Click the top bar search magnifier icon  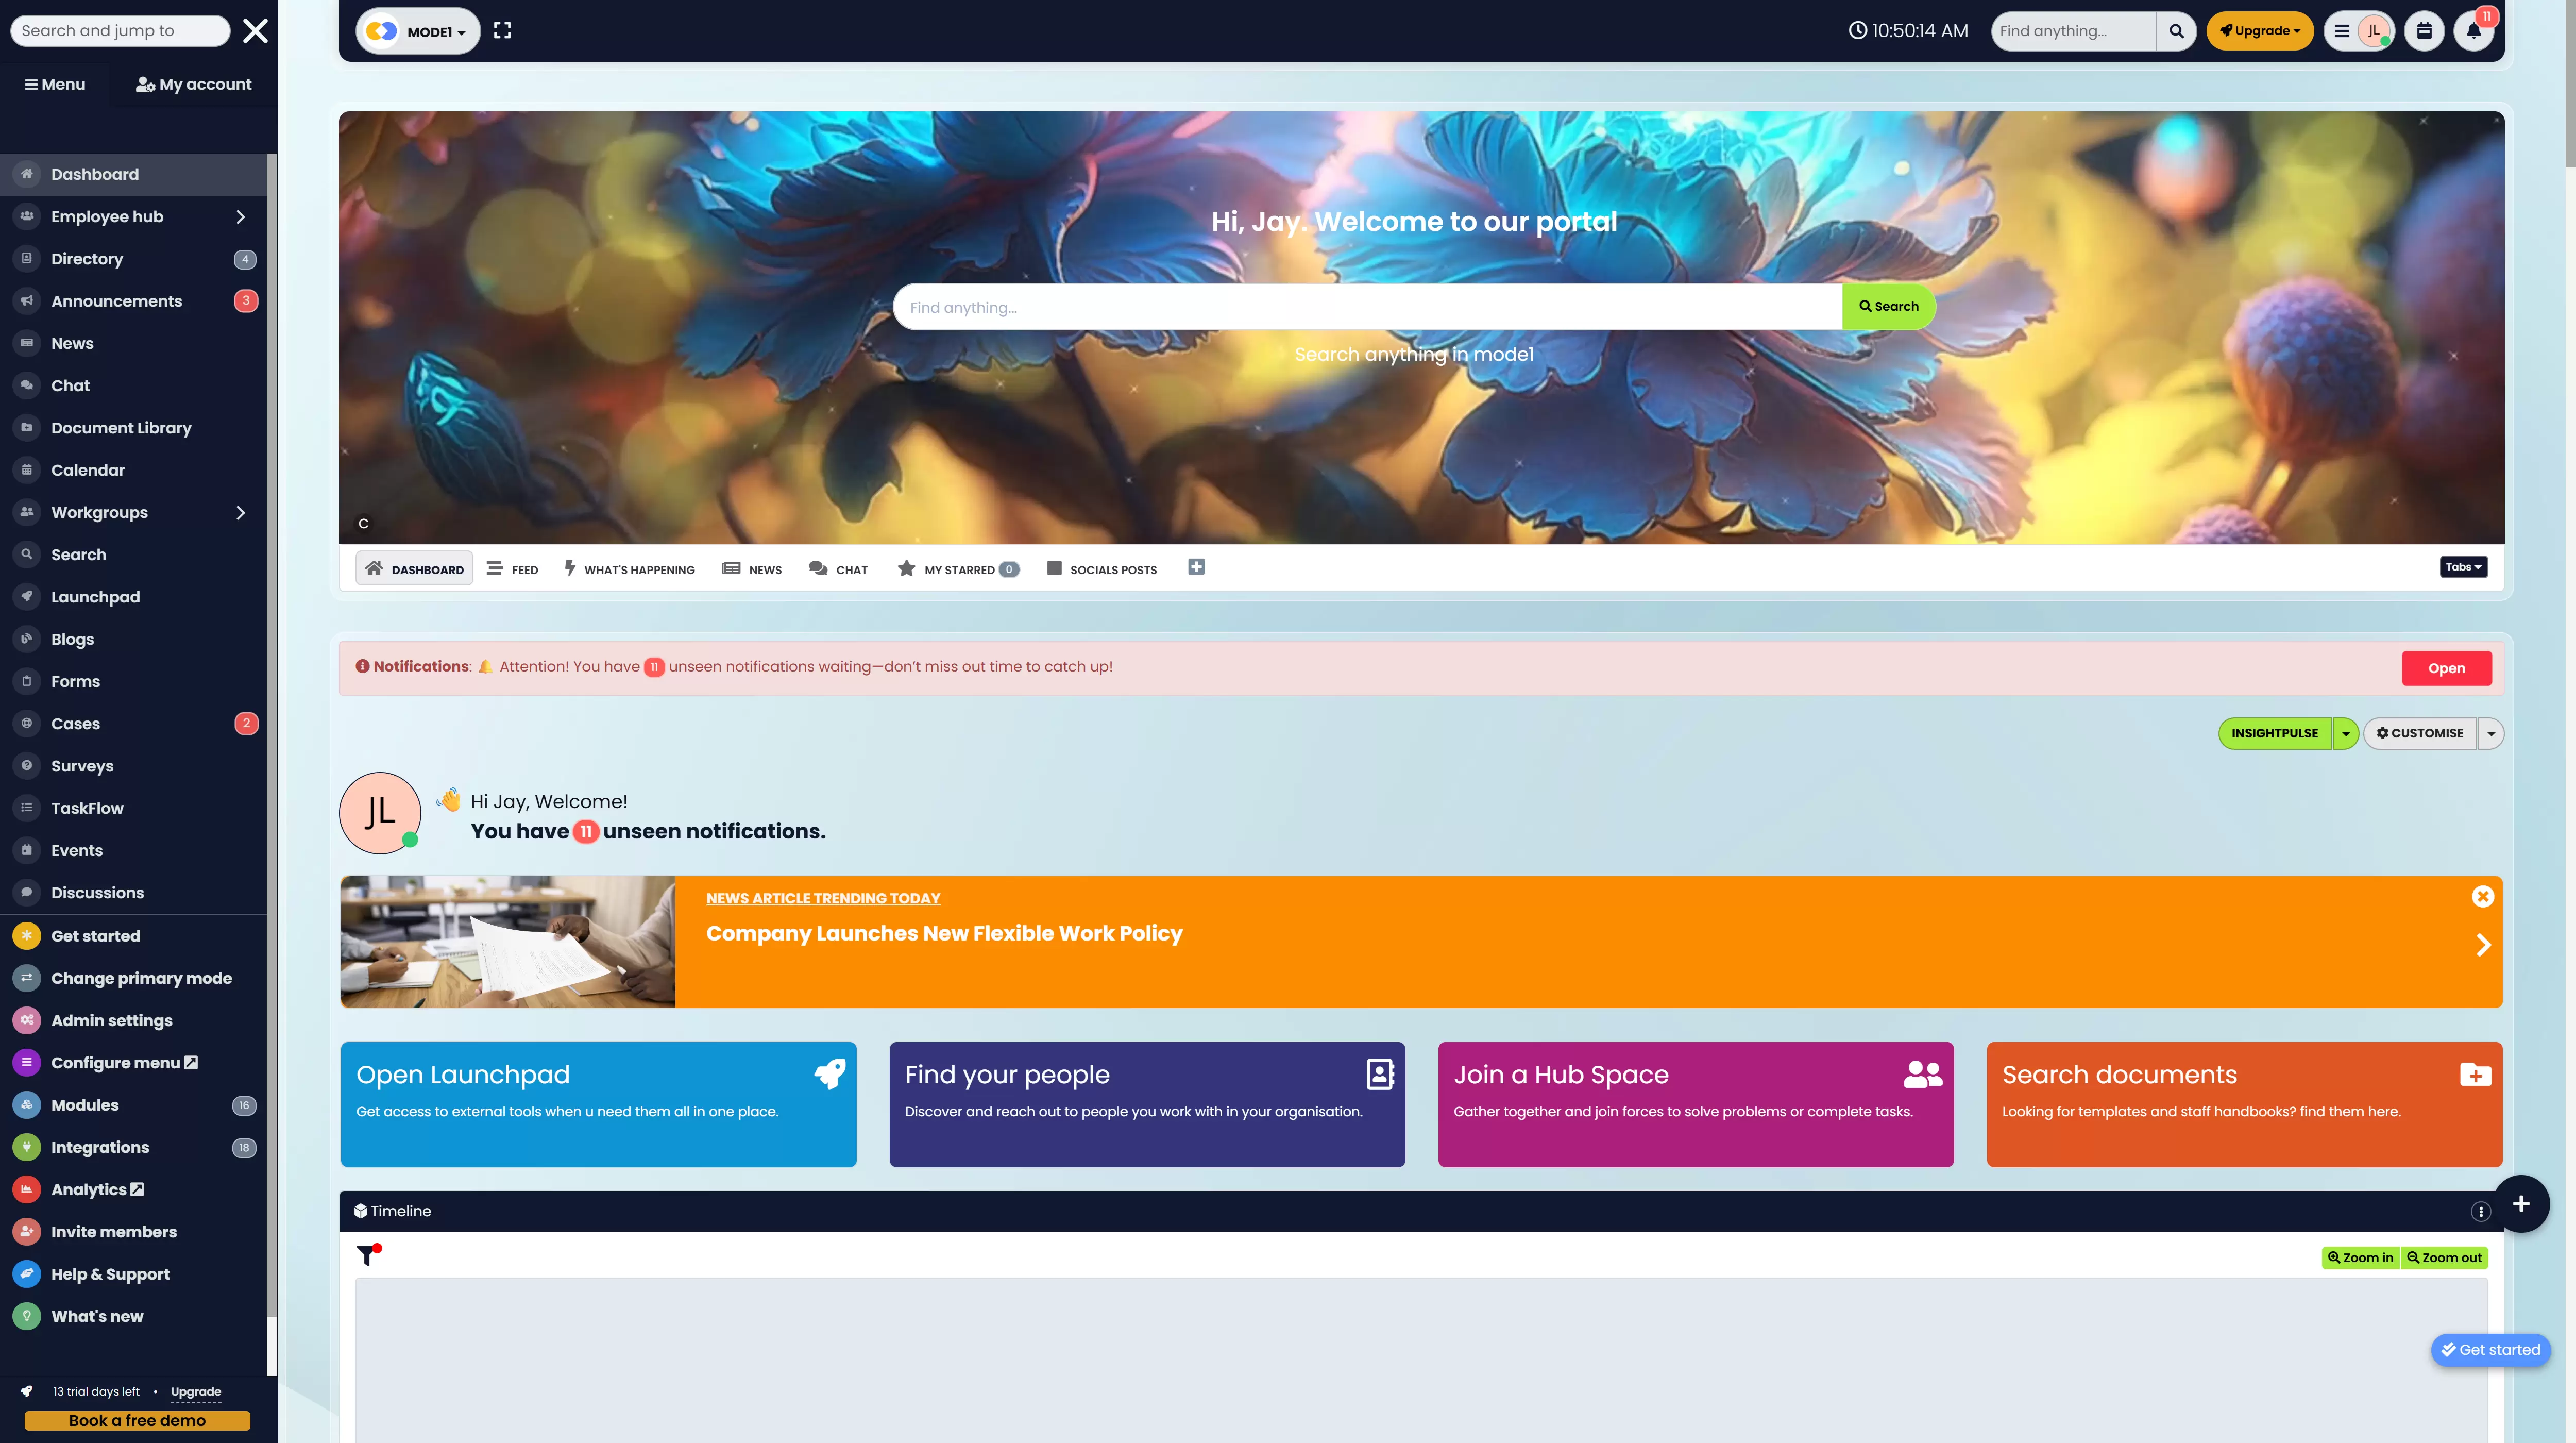(2176, 31)
